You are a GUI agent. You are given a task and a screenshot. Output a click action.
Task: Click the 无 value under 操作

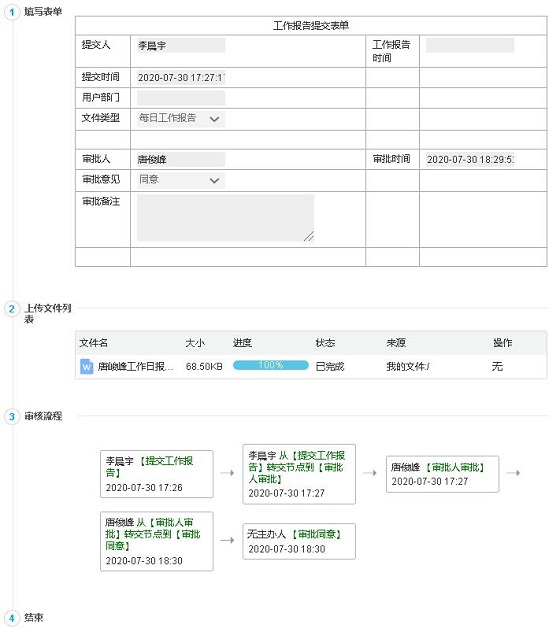click(497, 366)
